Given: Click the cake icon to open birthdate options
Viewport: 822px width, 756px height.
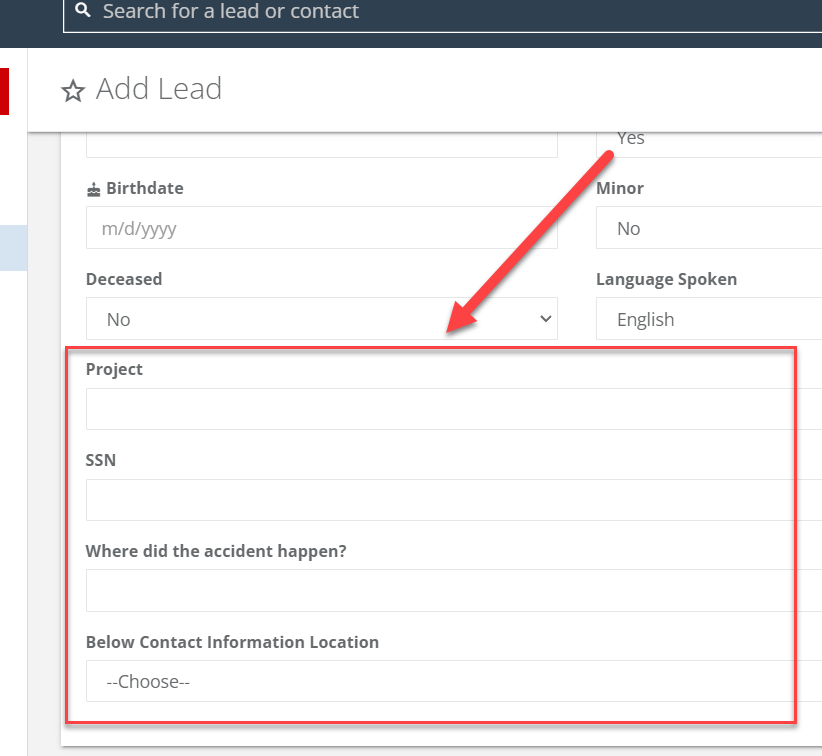Looking at the screenshot, I should click(x=92, y=188).
